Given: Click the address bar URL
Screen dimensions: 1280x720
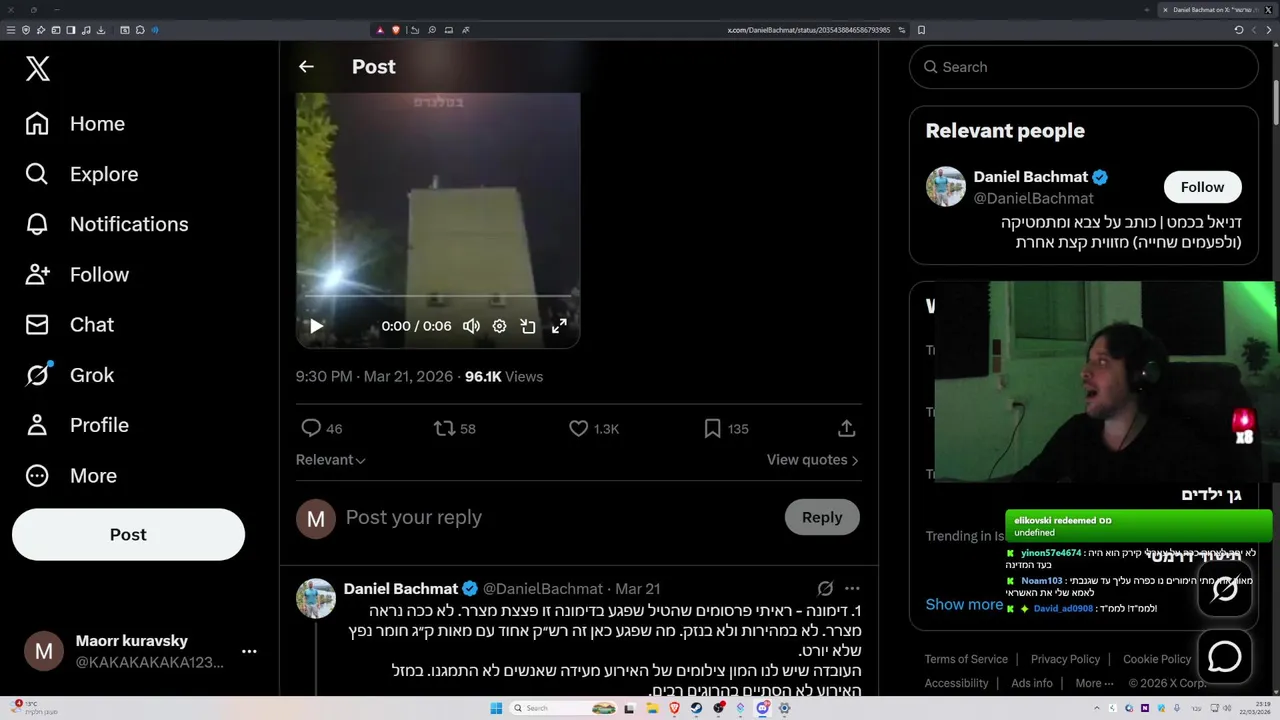Looking at the screenshot, I should tap(808, 30).
